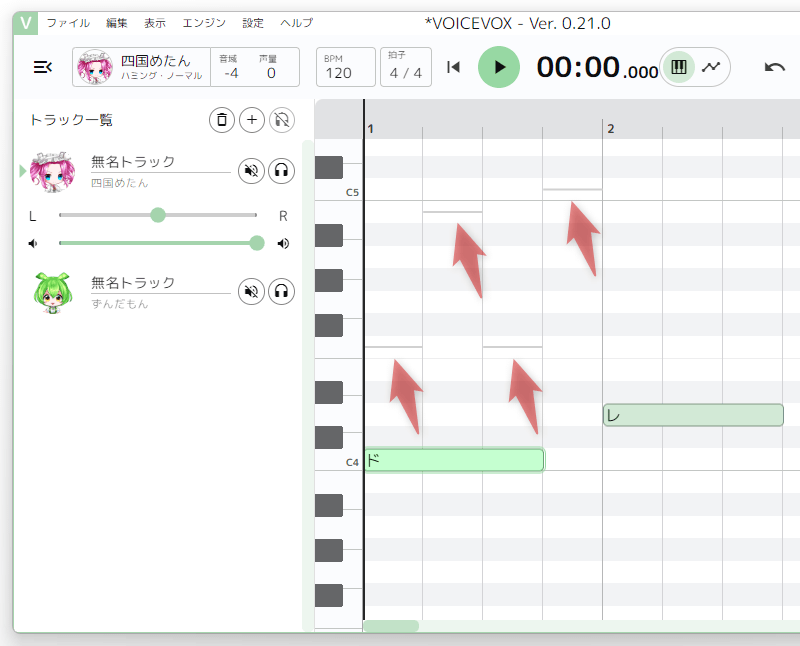Click the low volume speaker icon
Image resolution: width=800 pixels, height=646 pixels.
click(33, 243)
